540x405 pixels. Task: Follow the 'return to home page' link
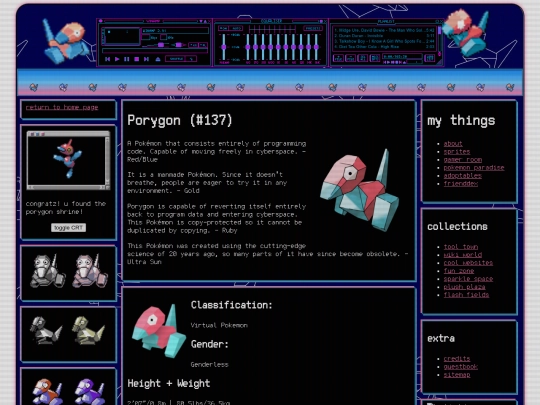click(62, 107)
